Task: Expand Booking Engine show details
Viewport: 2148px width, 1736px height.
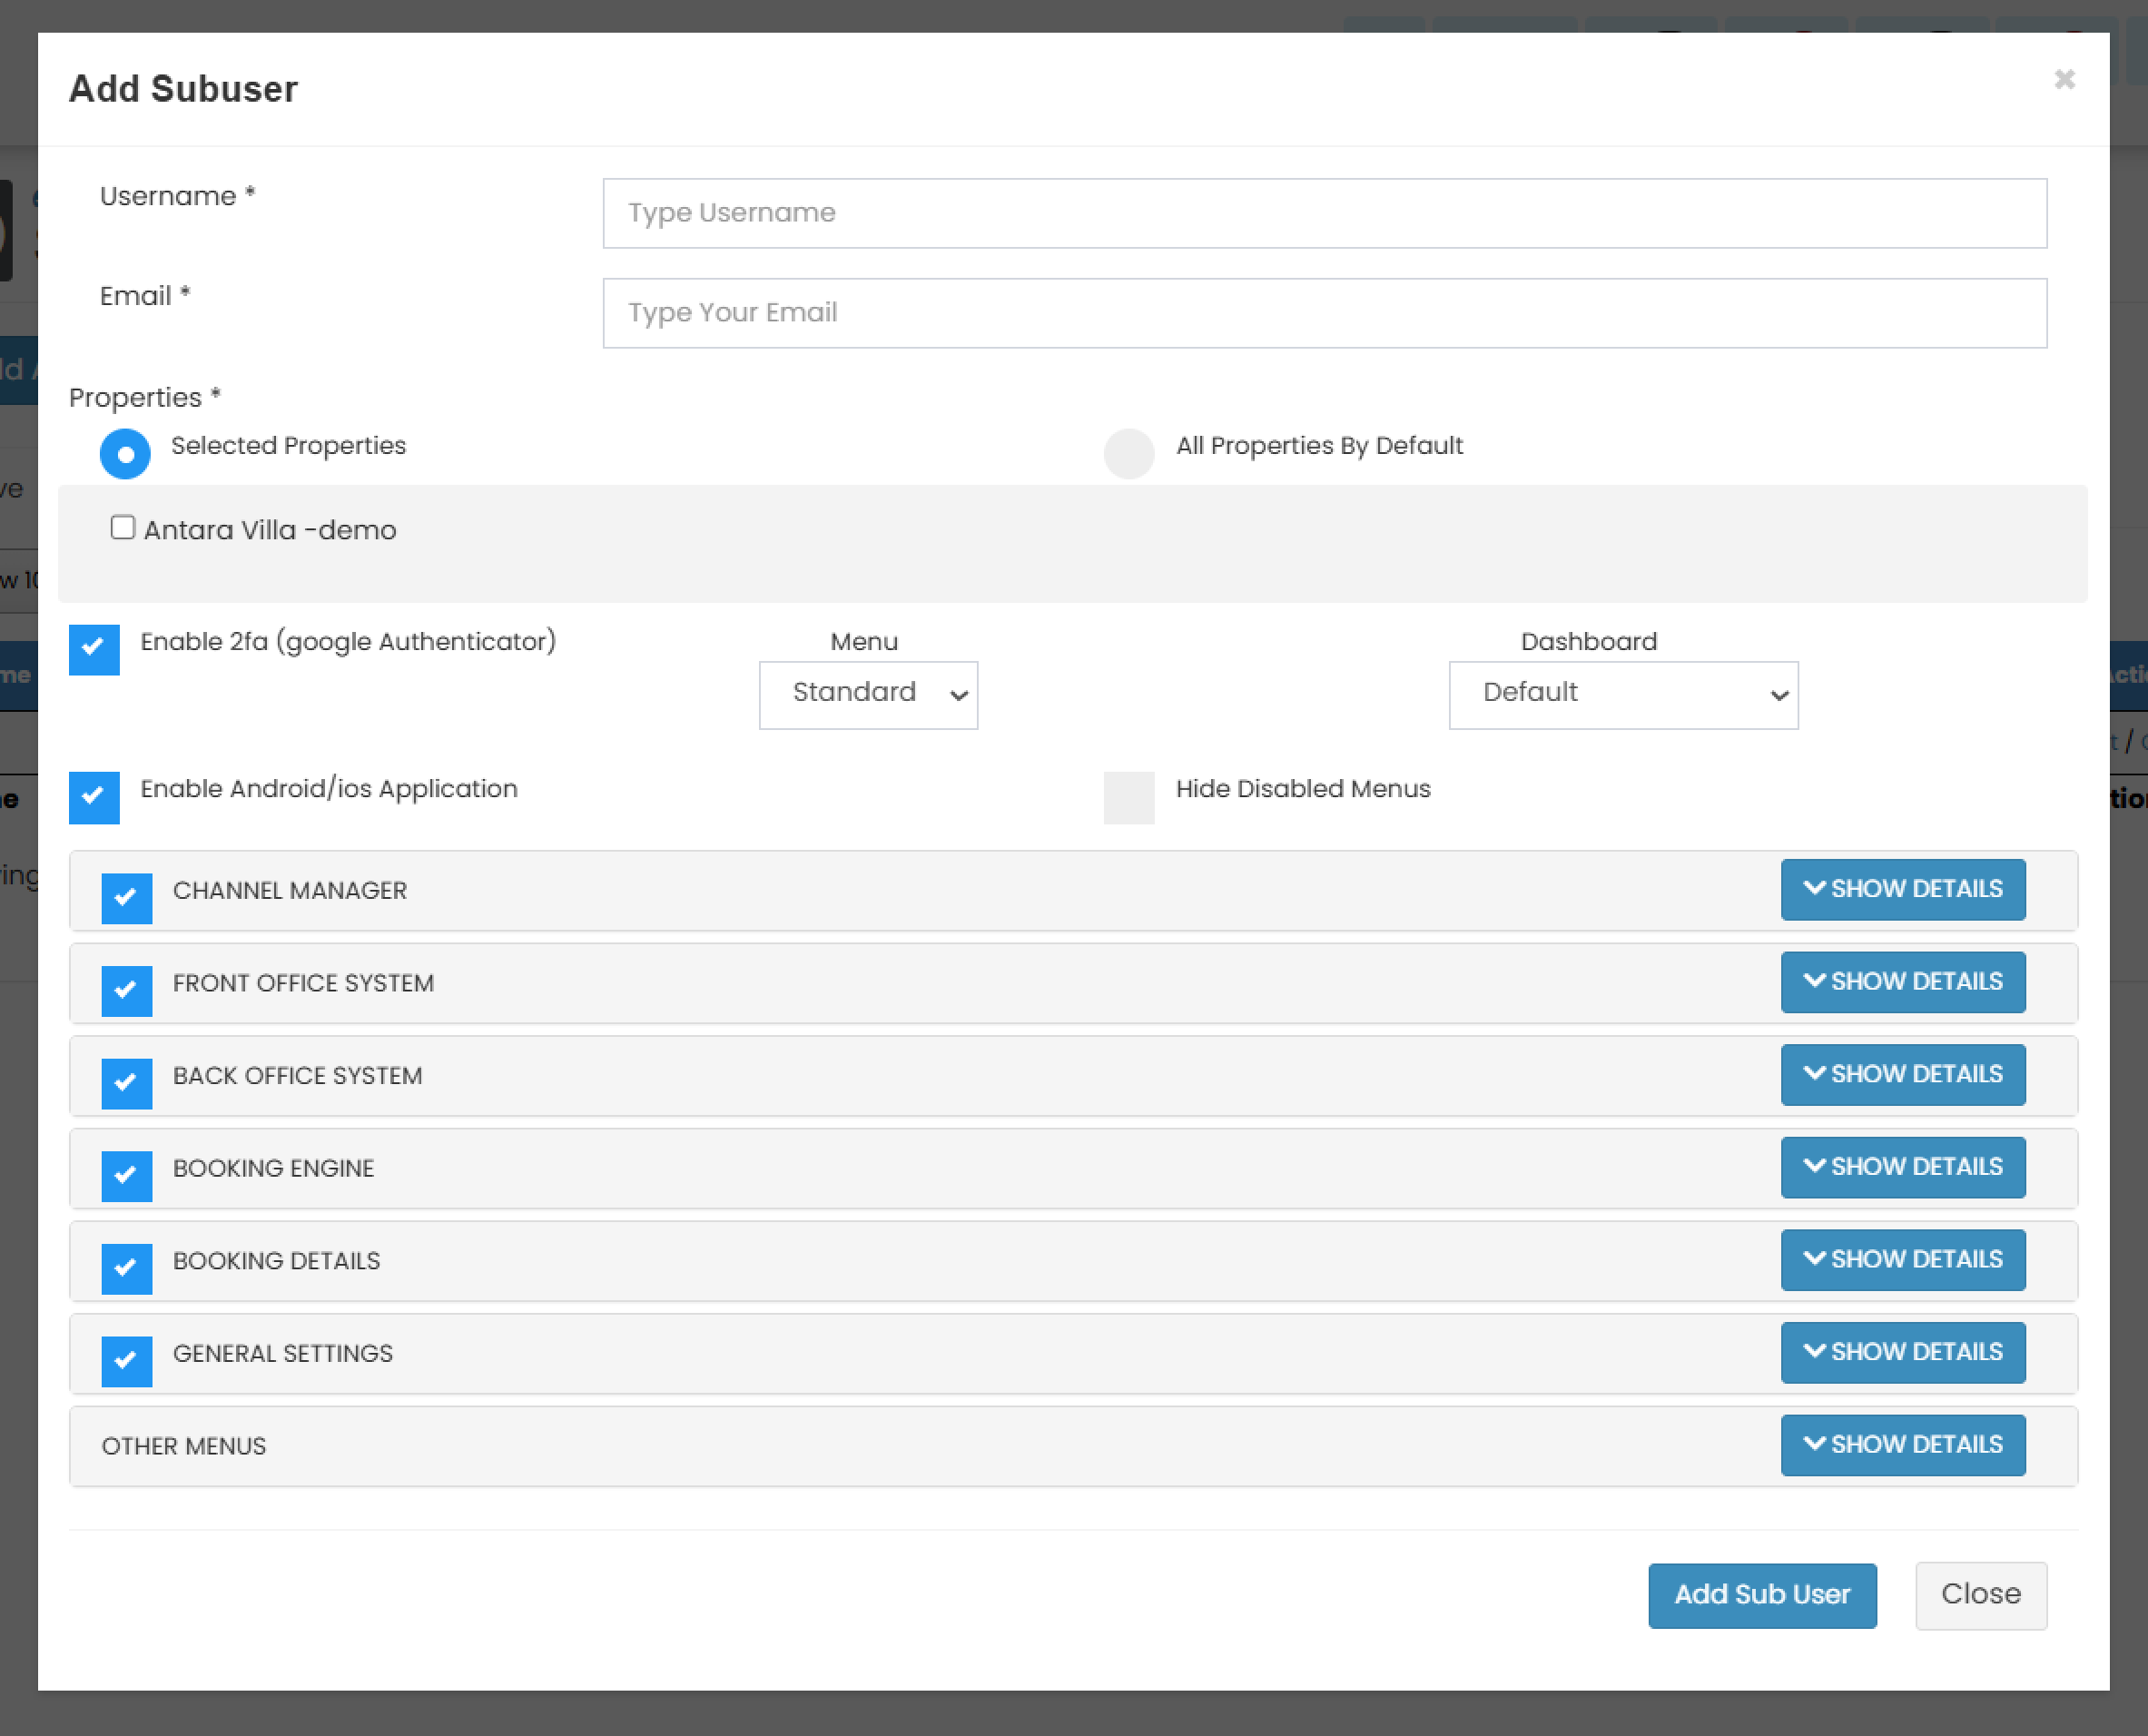Action: click(1902, 1167)
